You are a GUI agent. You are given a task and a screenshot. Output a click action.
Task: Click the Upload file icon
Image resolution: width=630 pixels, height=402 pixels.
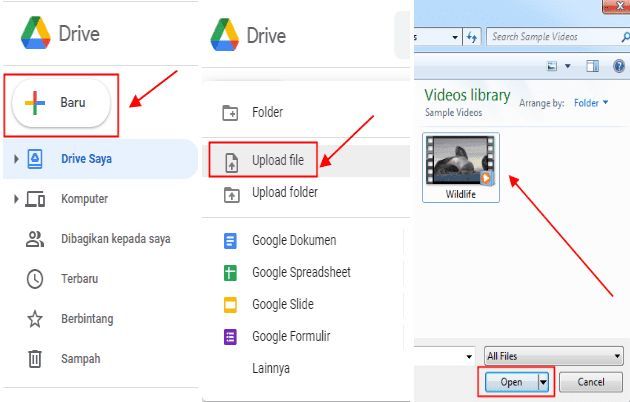(231, 163)
